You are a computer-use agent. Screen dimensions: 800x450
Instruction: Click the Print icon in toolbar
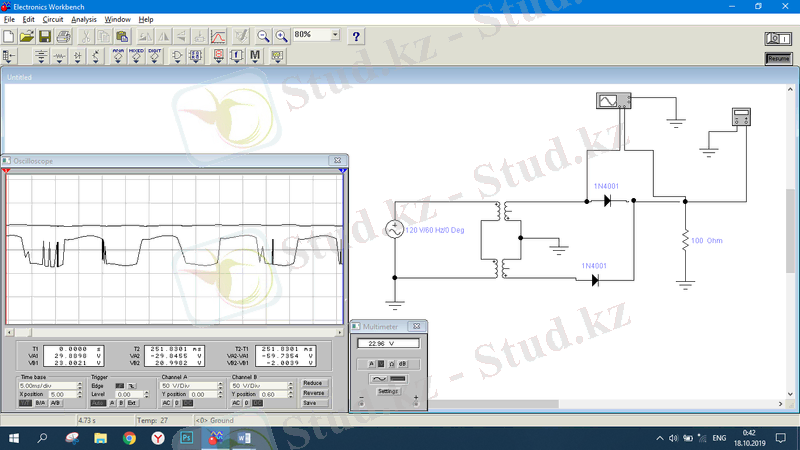click(x=62, y=36)
